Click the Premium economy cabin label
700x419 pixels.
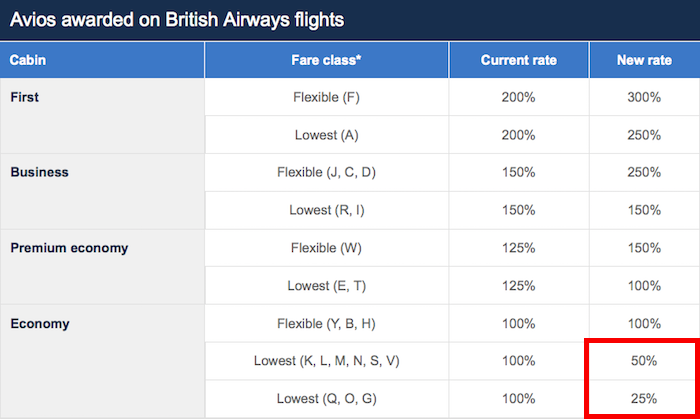tap(69, 248)
